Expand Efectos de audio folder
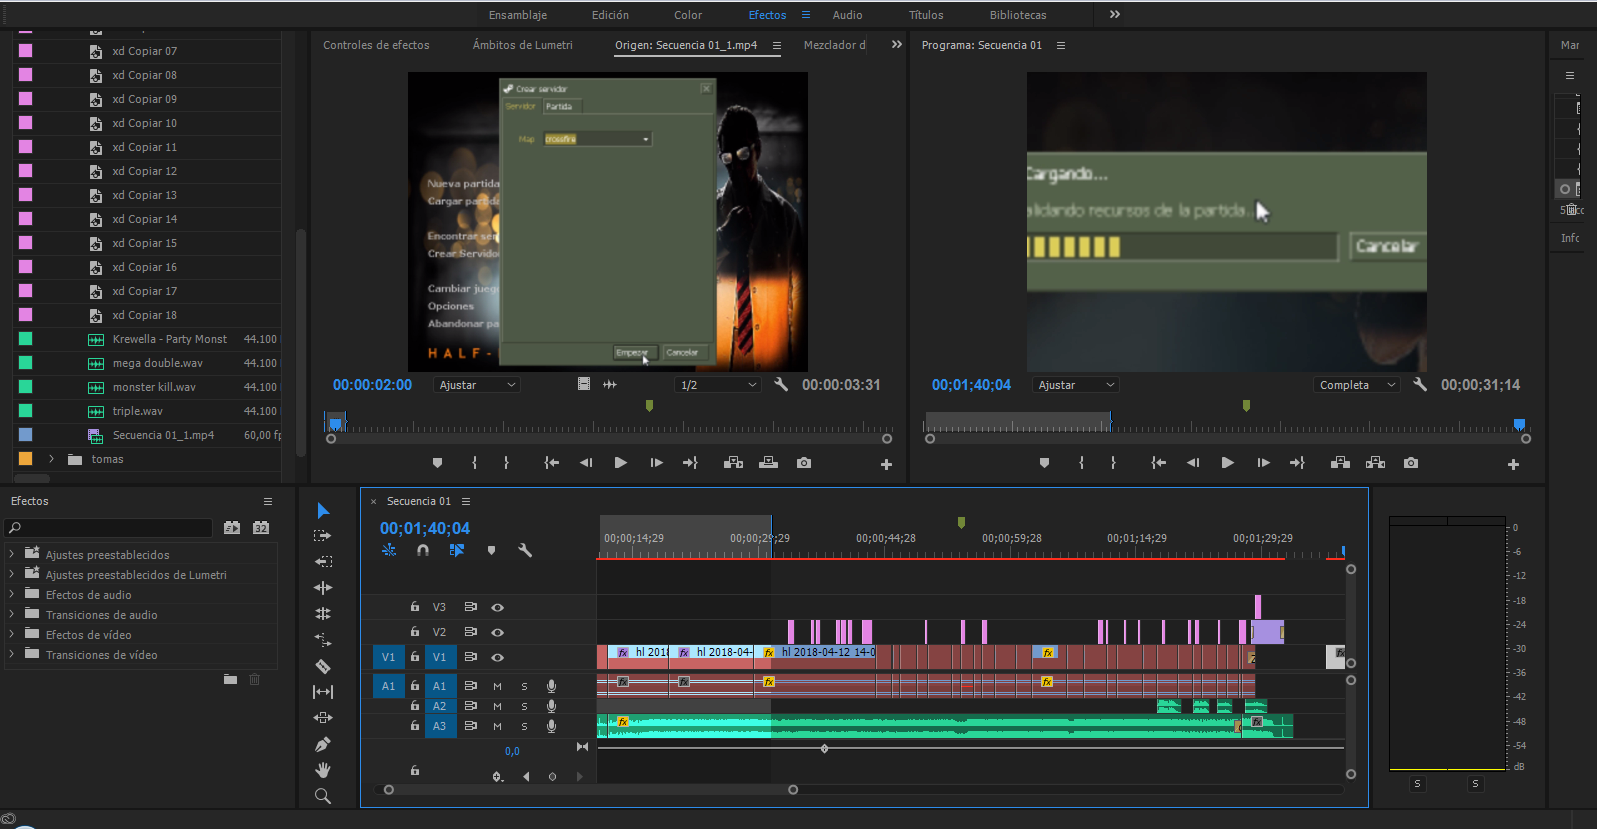The height and width of the screenshot is (829, 1597). pyautogui.click(x=11, y=594)
